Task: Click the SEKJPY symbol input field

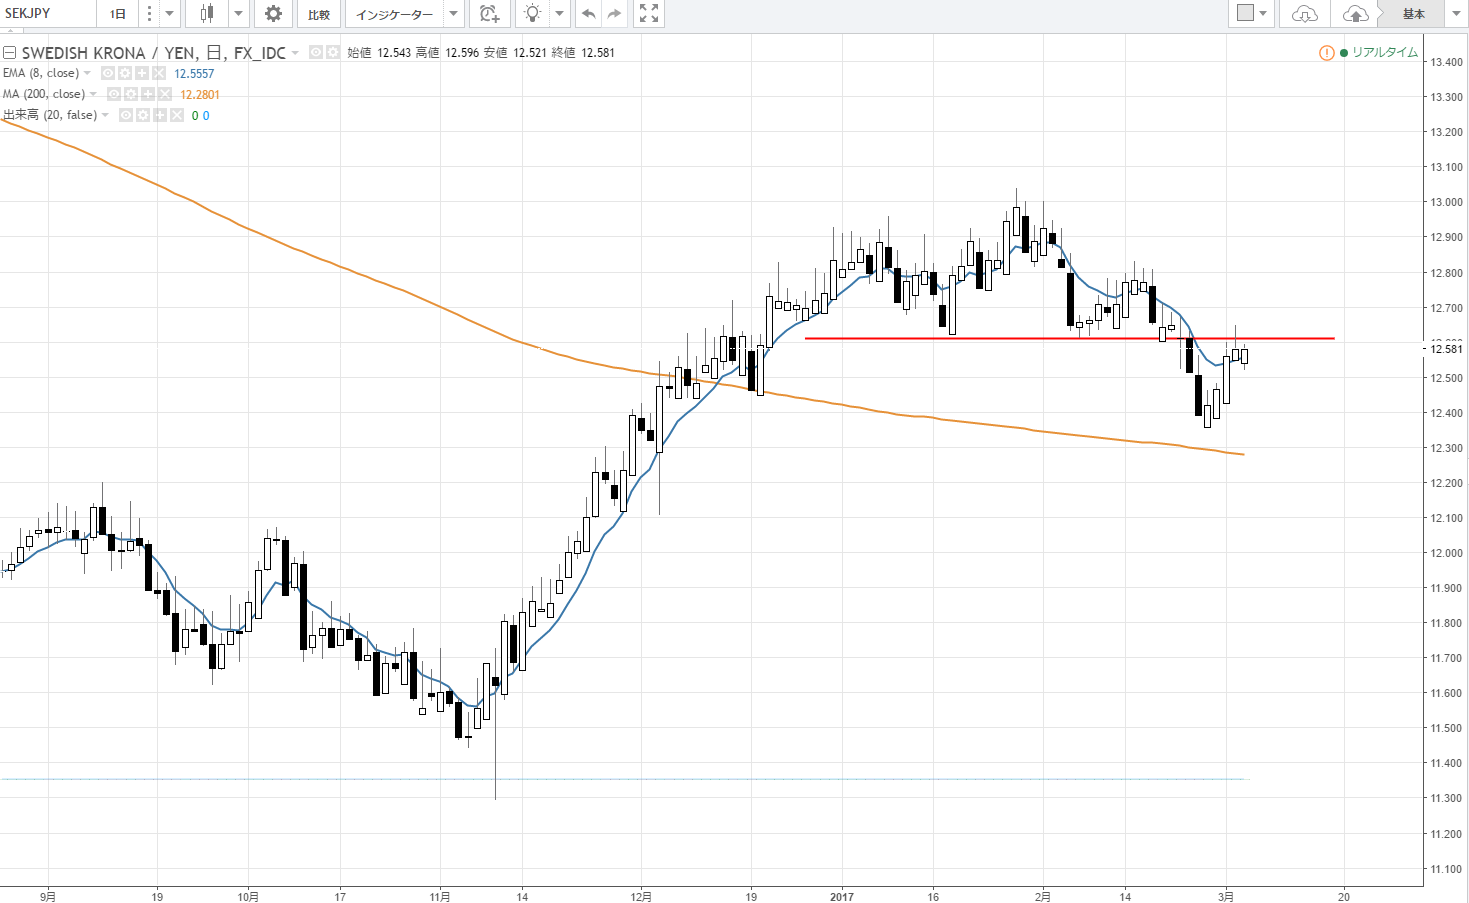Action: [x=48, y=14]
